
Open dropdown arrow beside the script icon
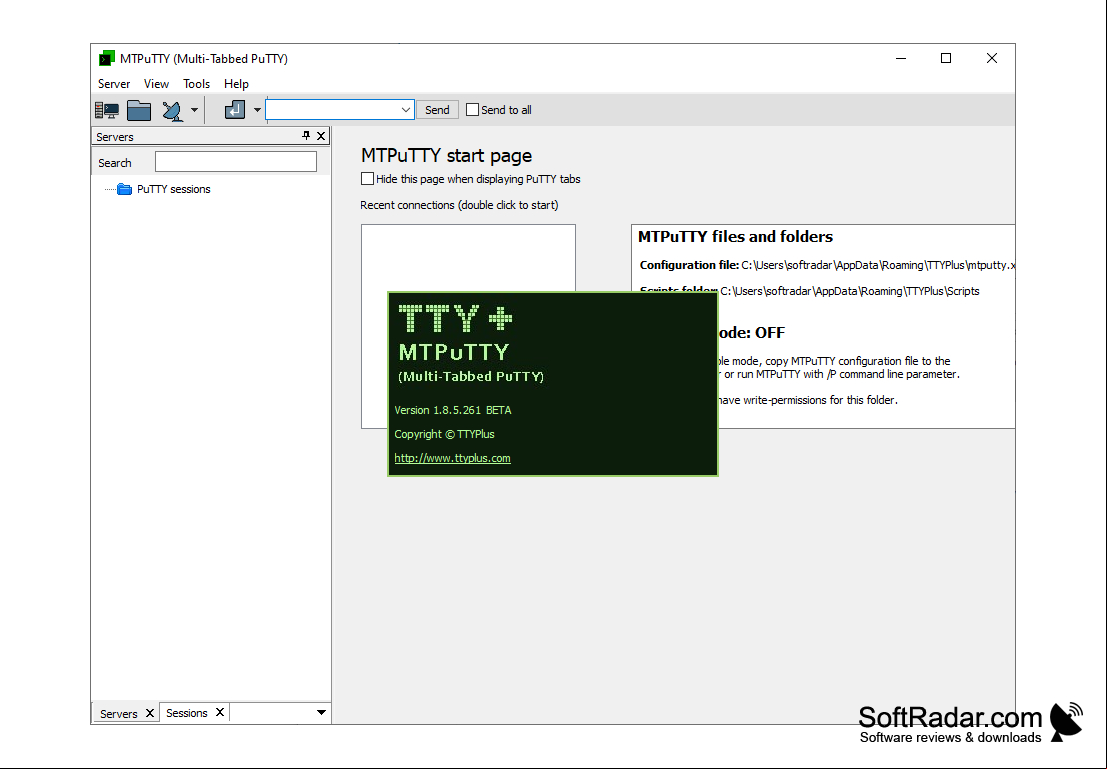(x=257, y=110)
